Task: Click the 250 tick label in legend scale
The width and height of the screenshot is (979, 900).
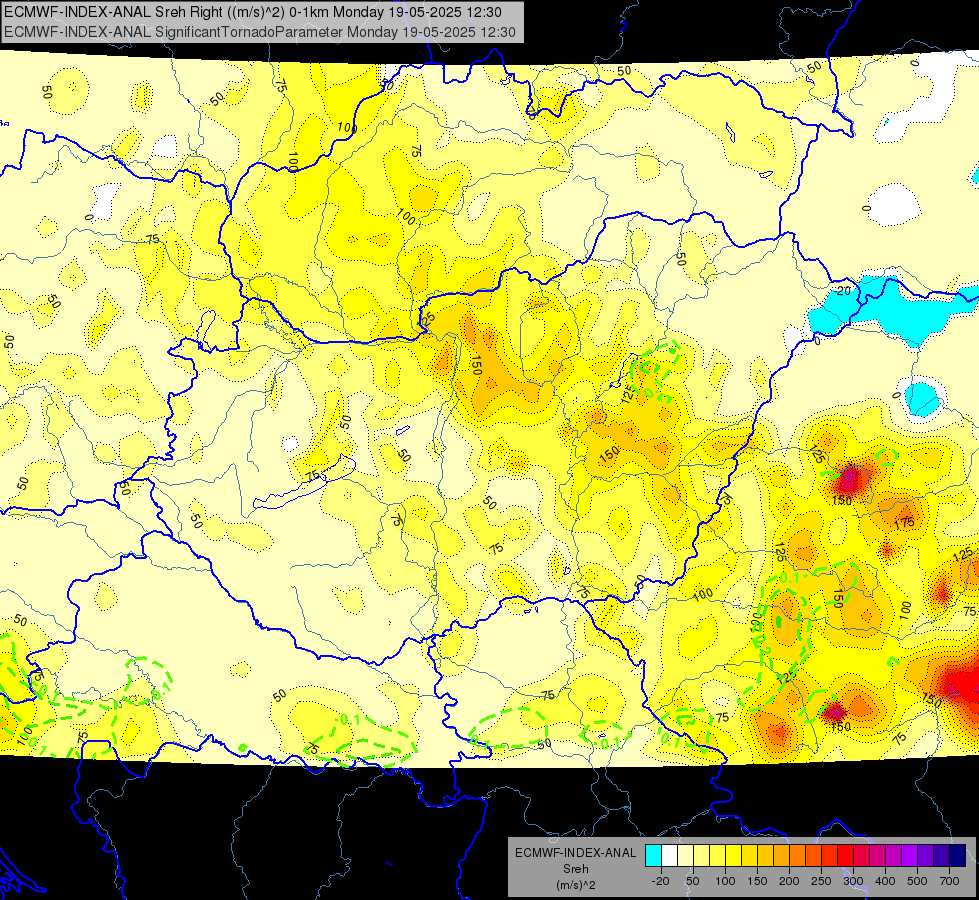Action: tap(821, 881)
